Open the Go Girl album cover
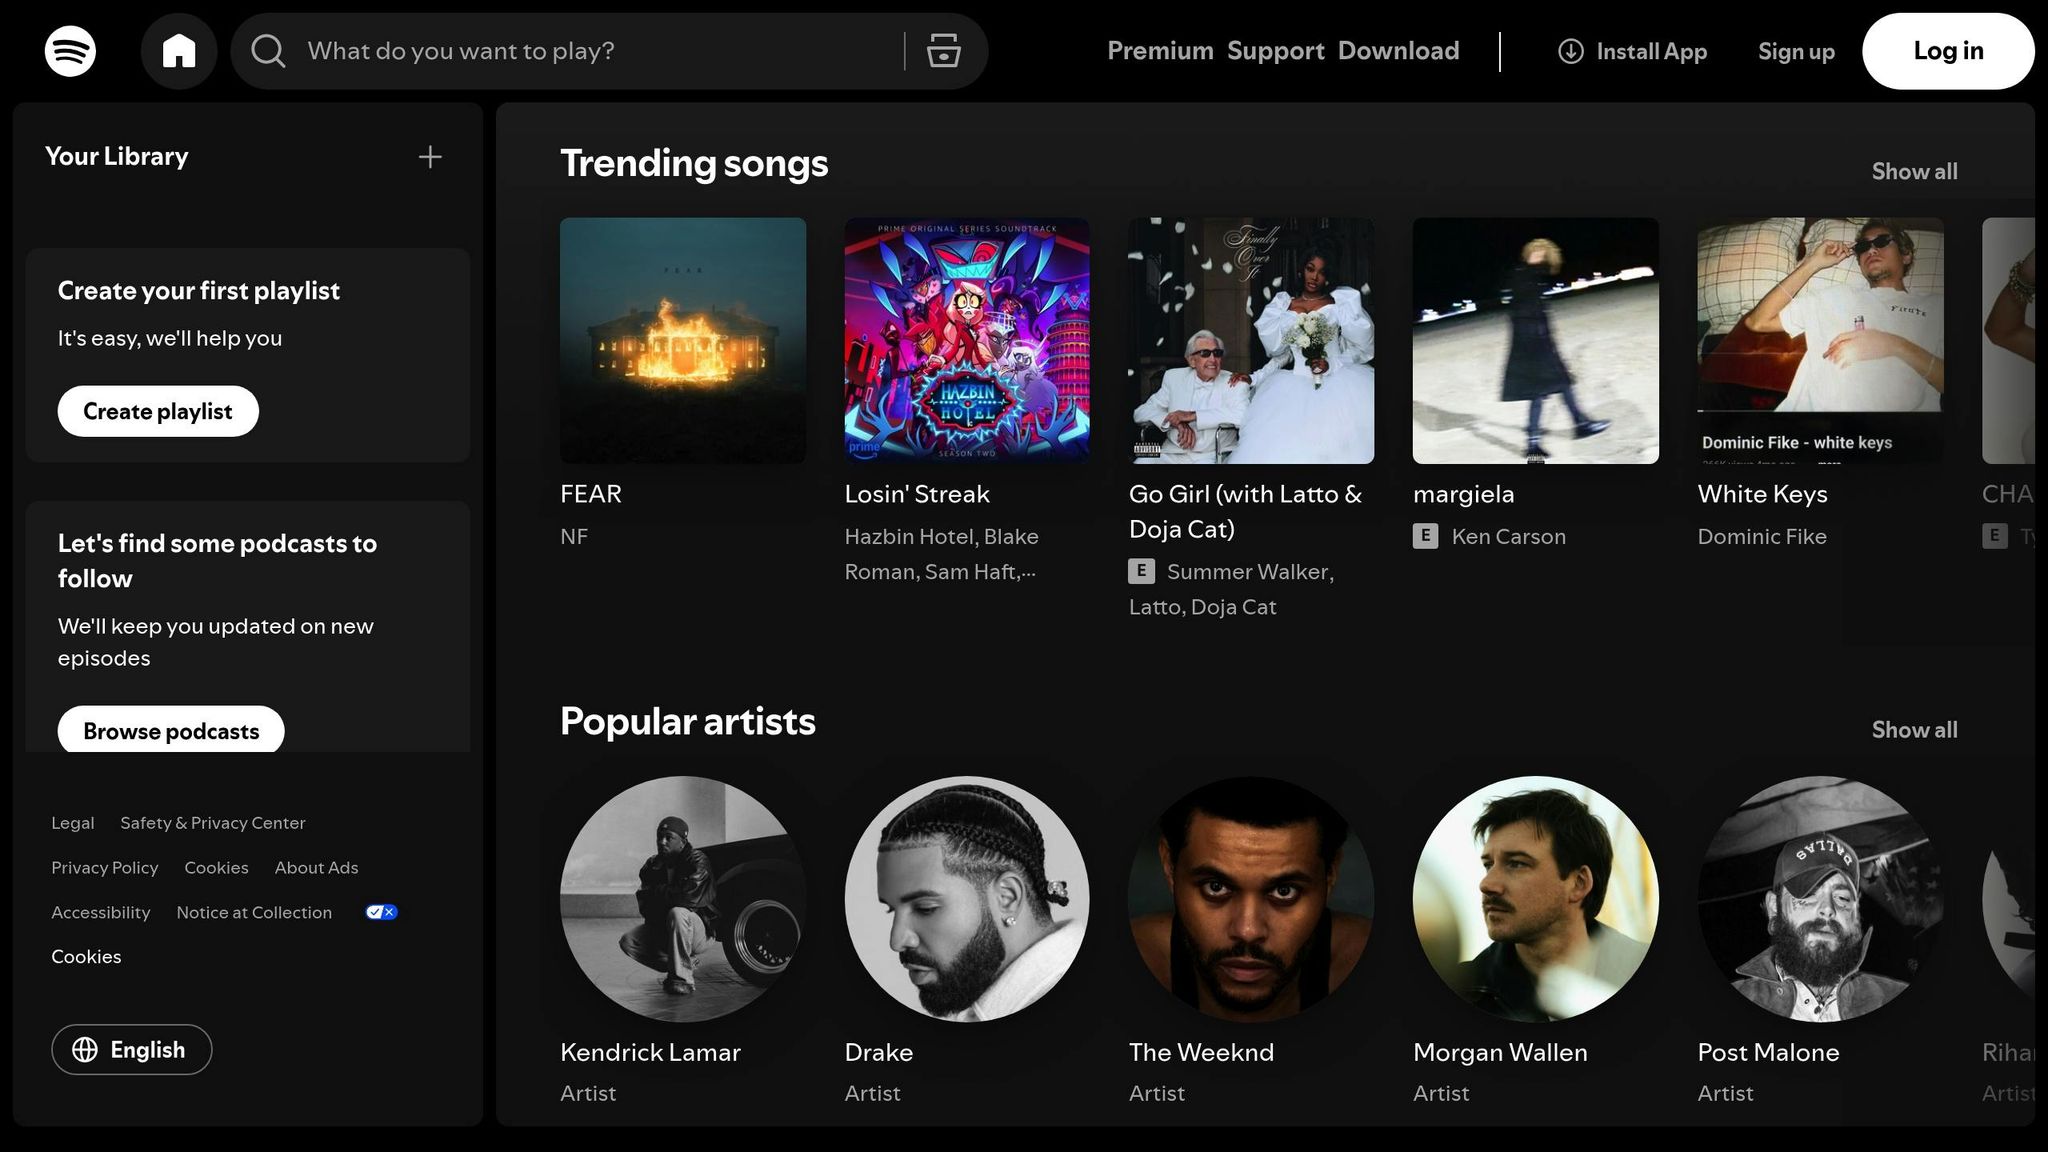The height and width of the screenshot is (1152, 2048). click(1251, 341)
